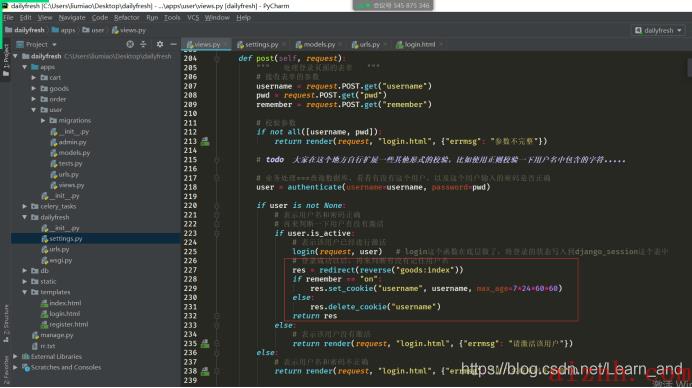Viewport: 692px width, 388px height.
Task: Open the Run menu
Action: 152,18
